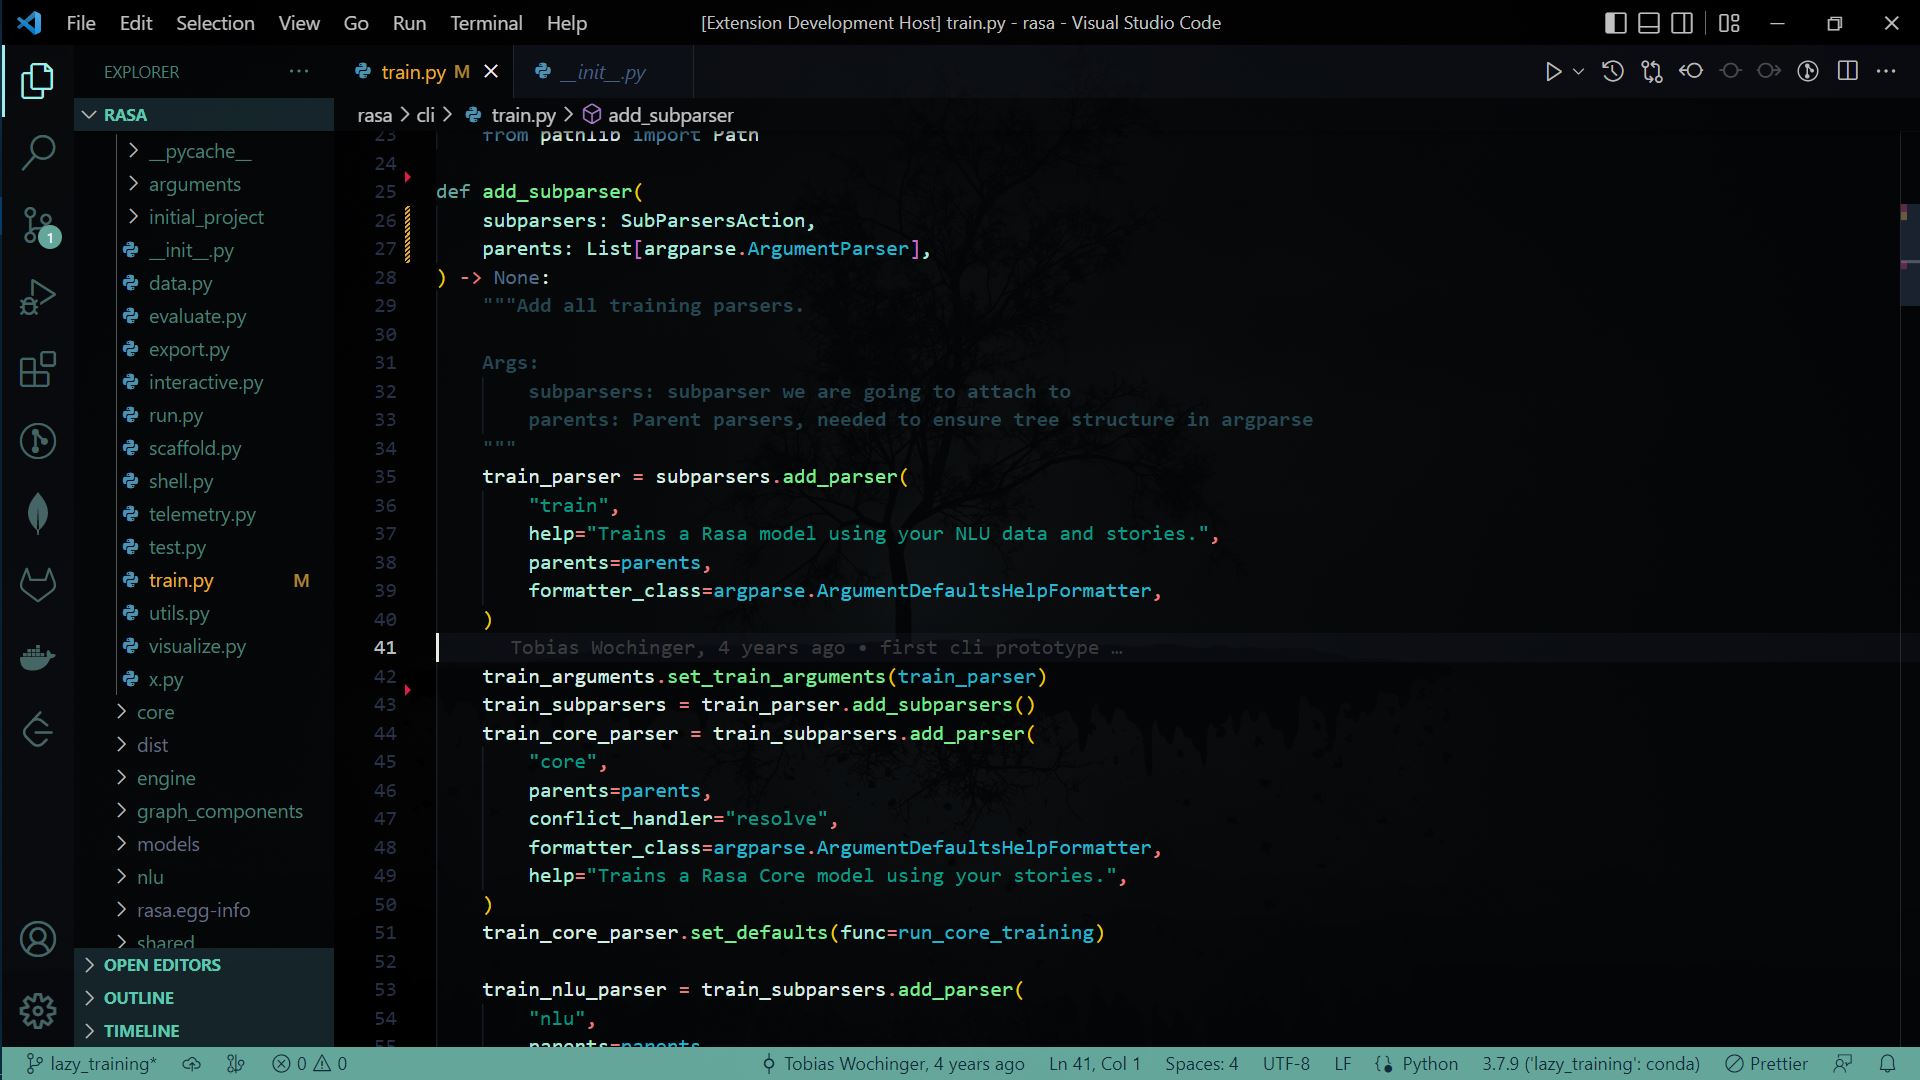1920x1080 pixels.
Task: Toggle the Secondary Side Bar layout button
Action: pyautogui.click(x=1682, y=23)
